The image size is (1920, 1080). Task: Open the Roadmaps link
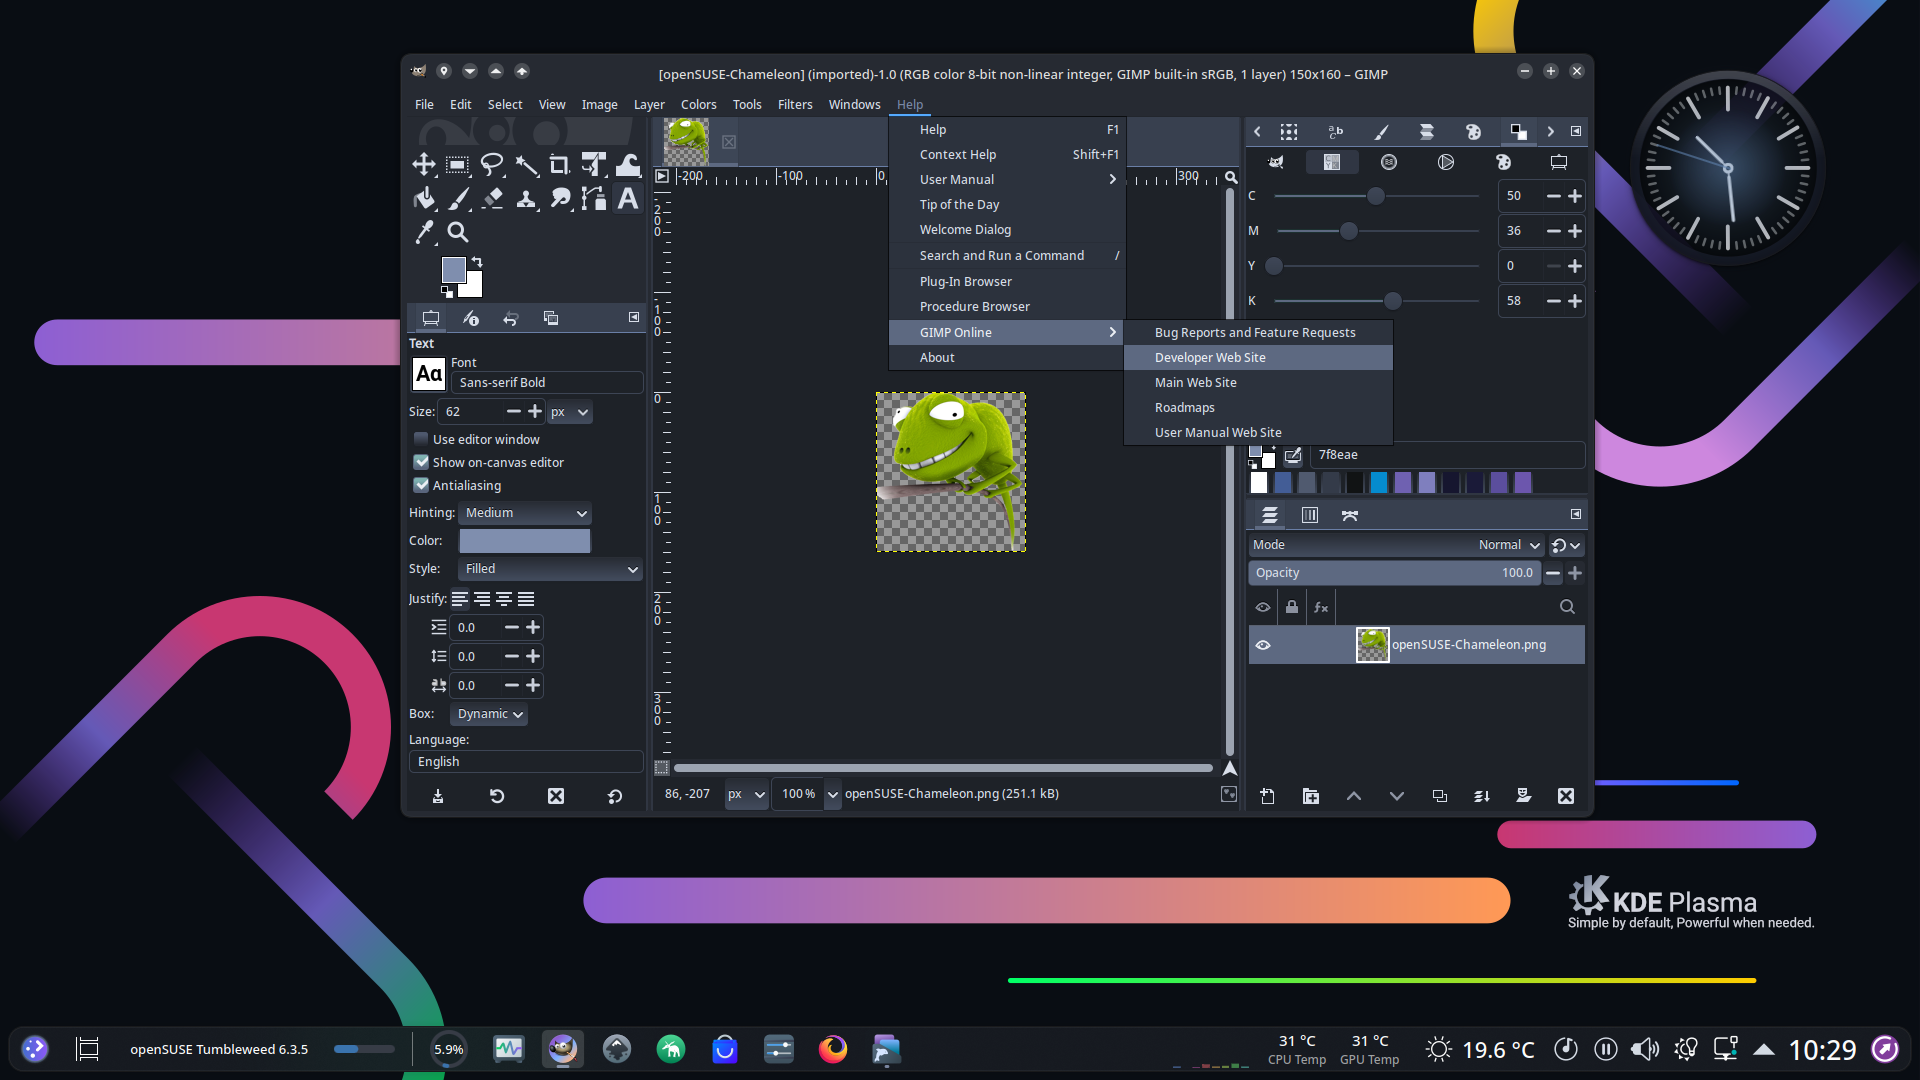point(1258,408)
